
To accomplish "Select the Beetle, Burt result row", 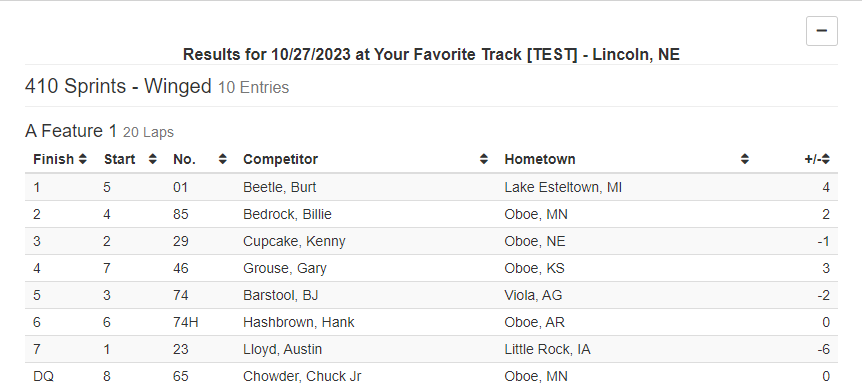I will point(431,187).
